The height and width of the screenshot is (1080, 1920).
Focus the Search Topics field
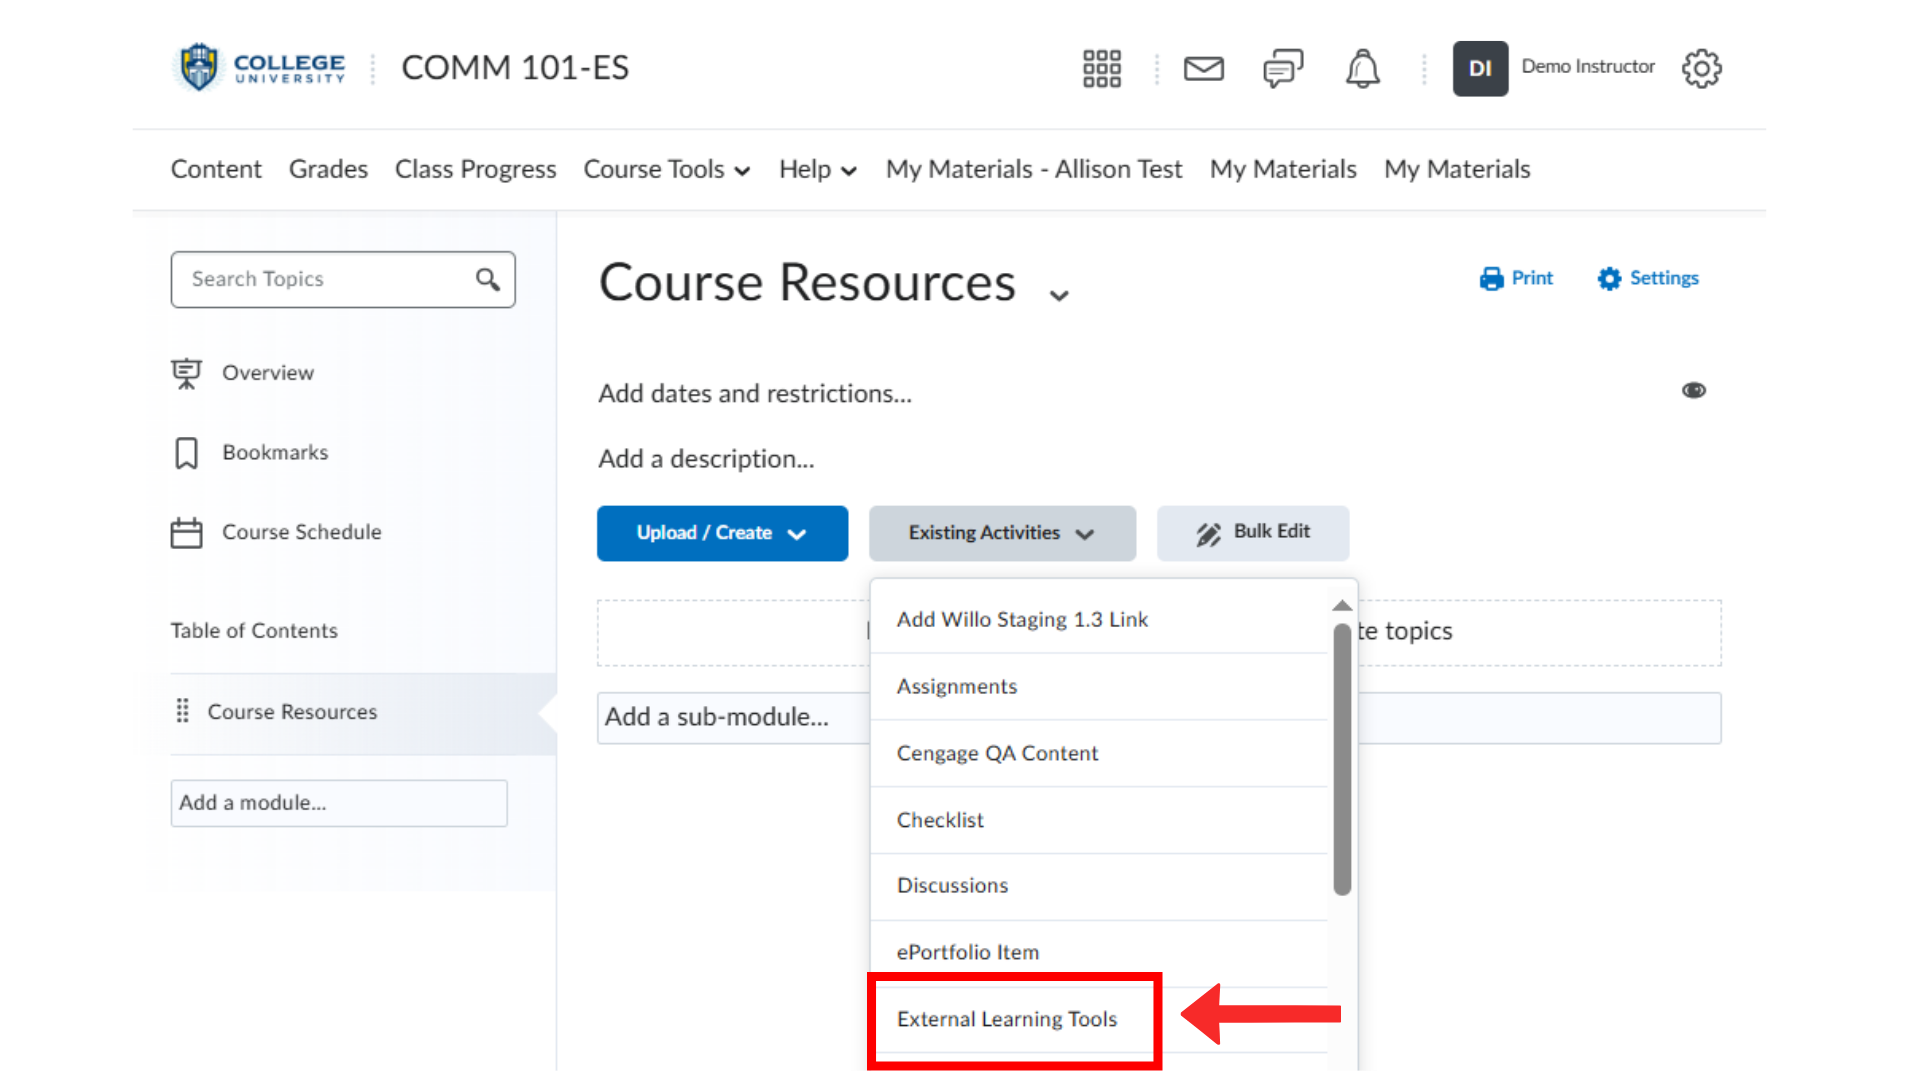click(x=343, y=279)
